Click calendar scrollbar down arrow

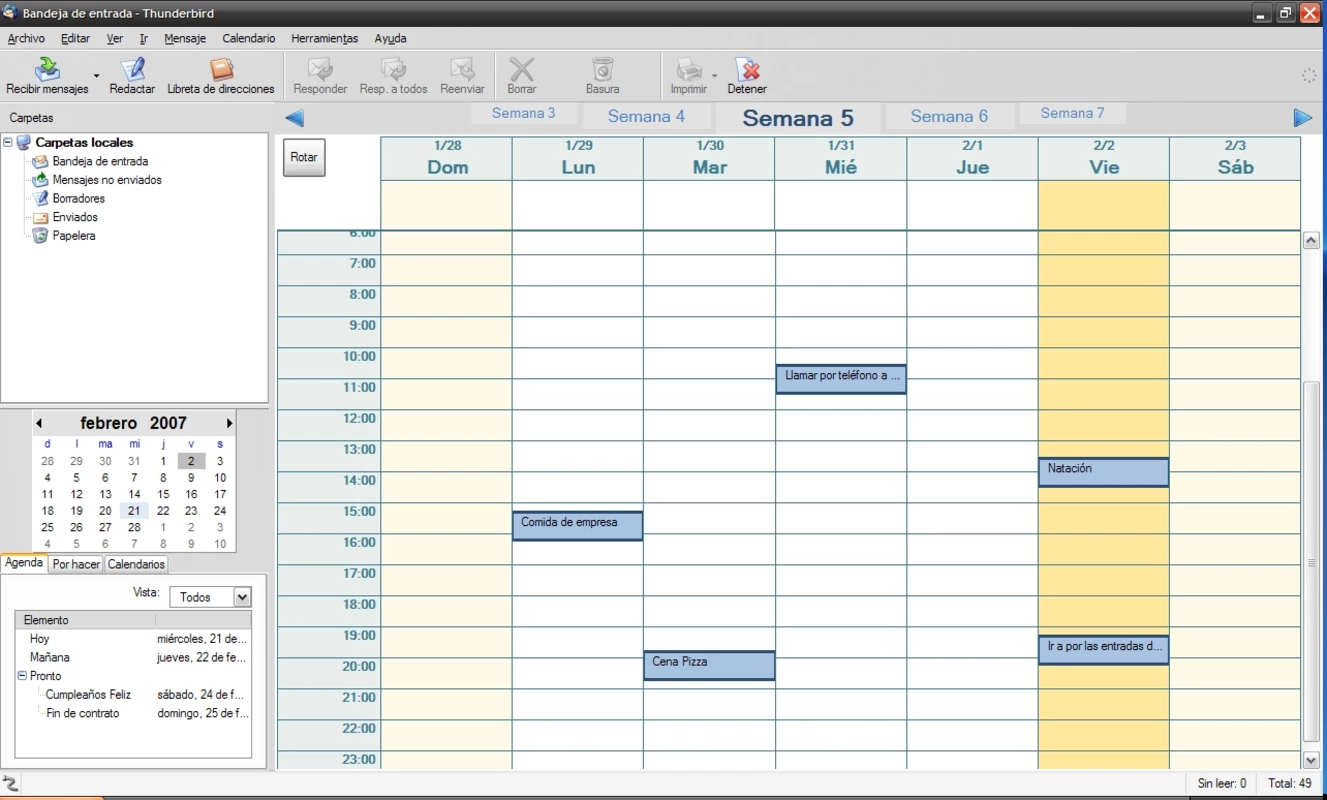[x=1311, y=761]
